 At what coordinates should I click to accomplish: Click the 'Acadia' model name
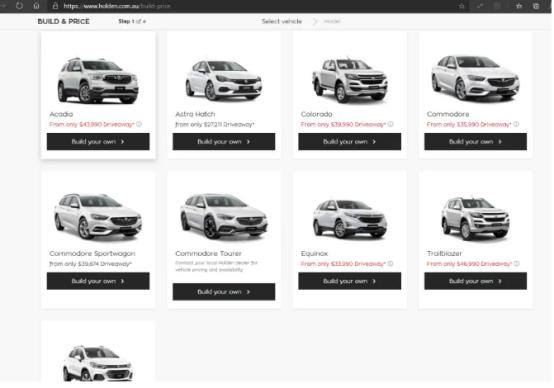click(61, 114)
